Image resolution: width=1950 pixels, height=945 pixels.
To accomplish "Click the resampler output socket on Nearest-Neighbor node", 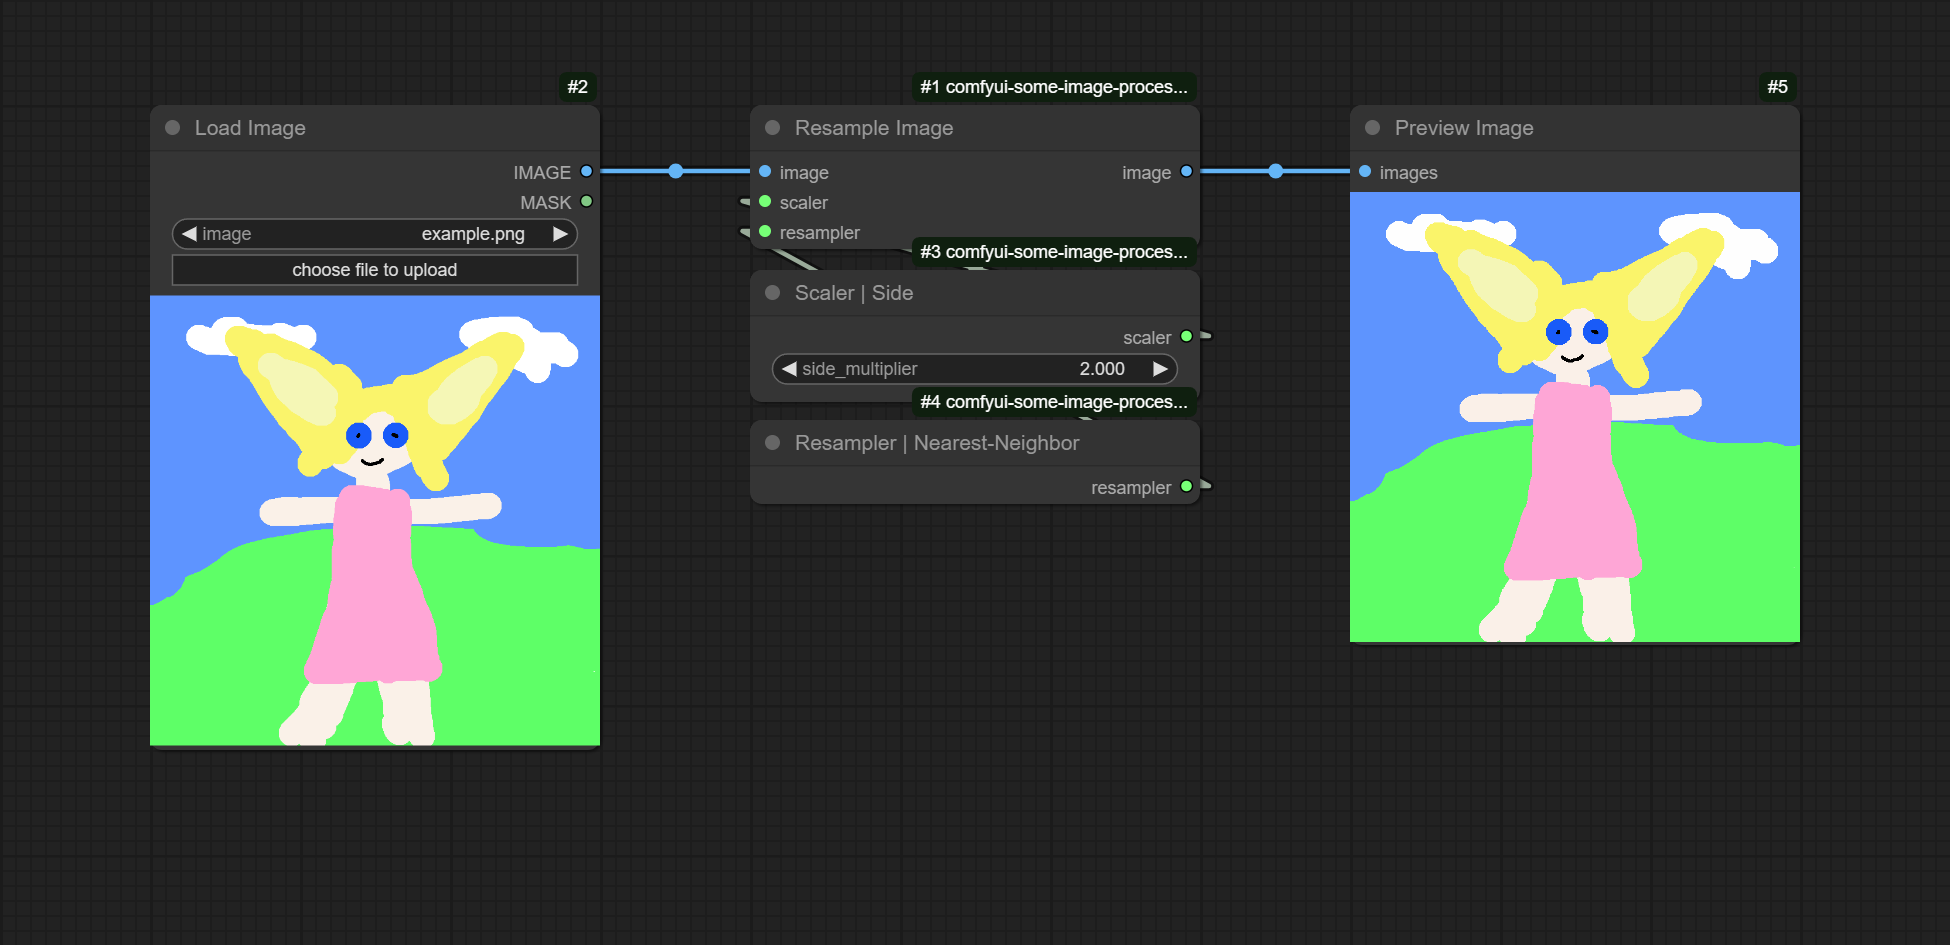I will [1186, 487].
